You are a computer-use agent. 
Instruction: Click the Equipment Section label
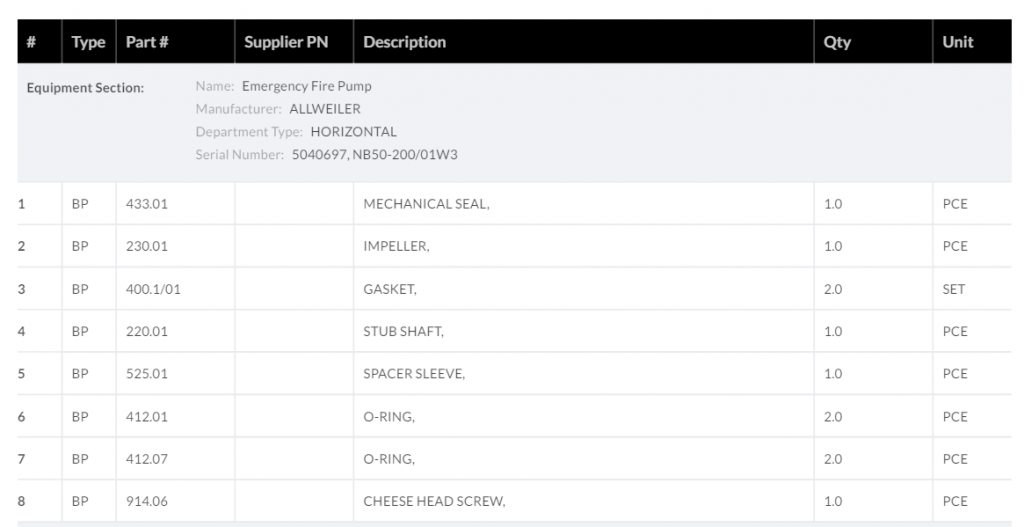85,88
